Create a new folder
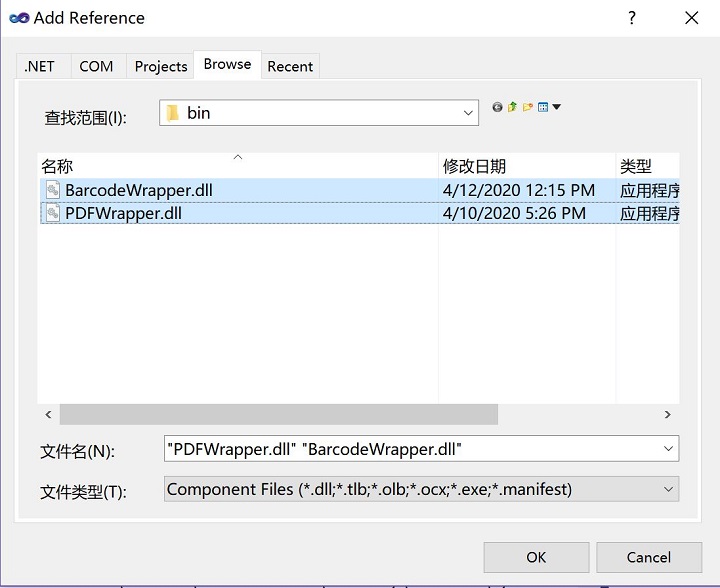 point(528,107)
